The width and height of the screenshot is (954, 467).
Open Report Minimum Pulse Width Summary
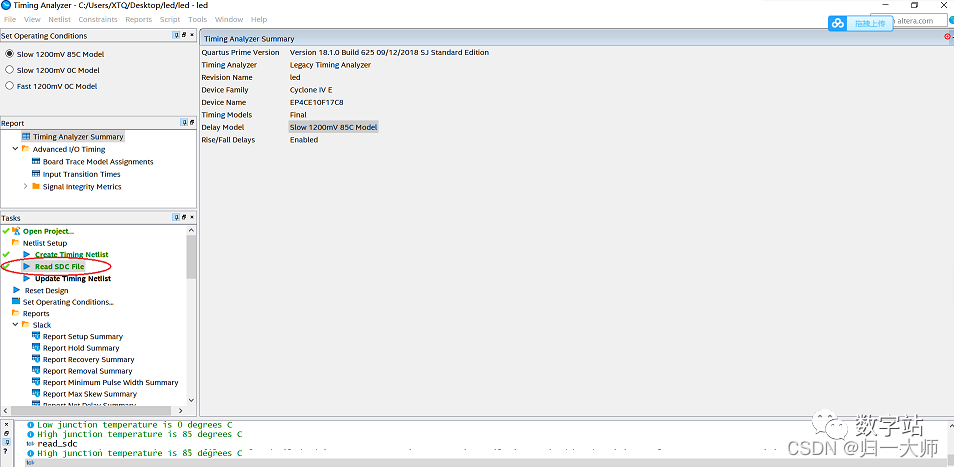pos(111,383)
